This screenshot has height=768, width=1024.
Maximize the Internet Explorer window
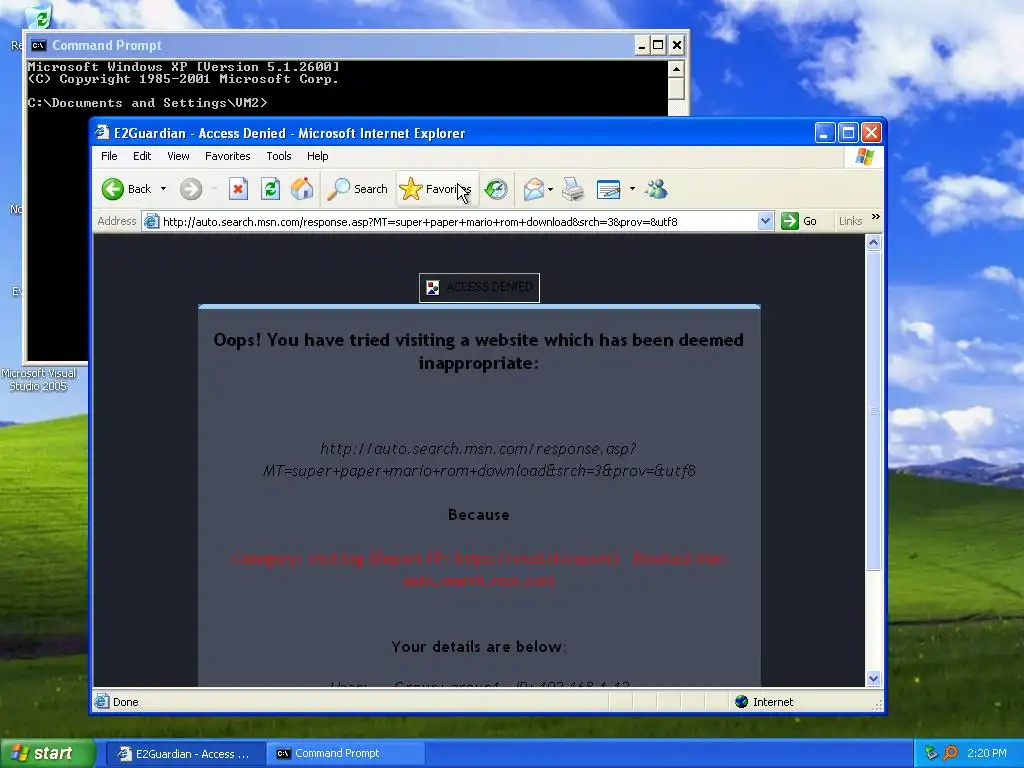pos(848,133)
